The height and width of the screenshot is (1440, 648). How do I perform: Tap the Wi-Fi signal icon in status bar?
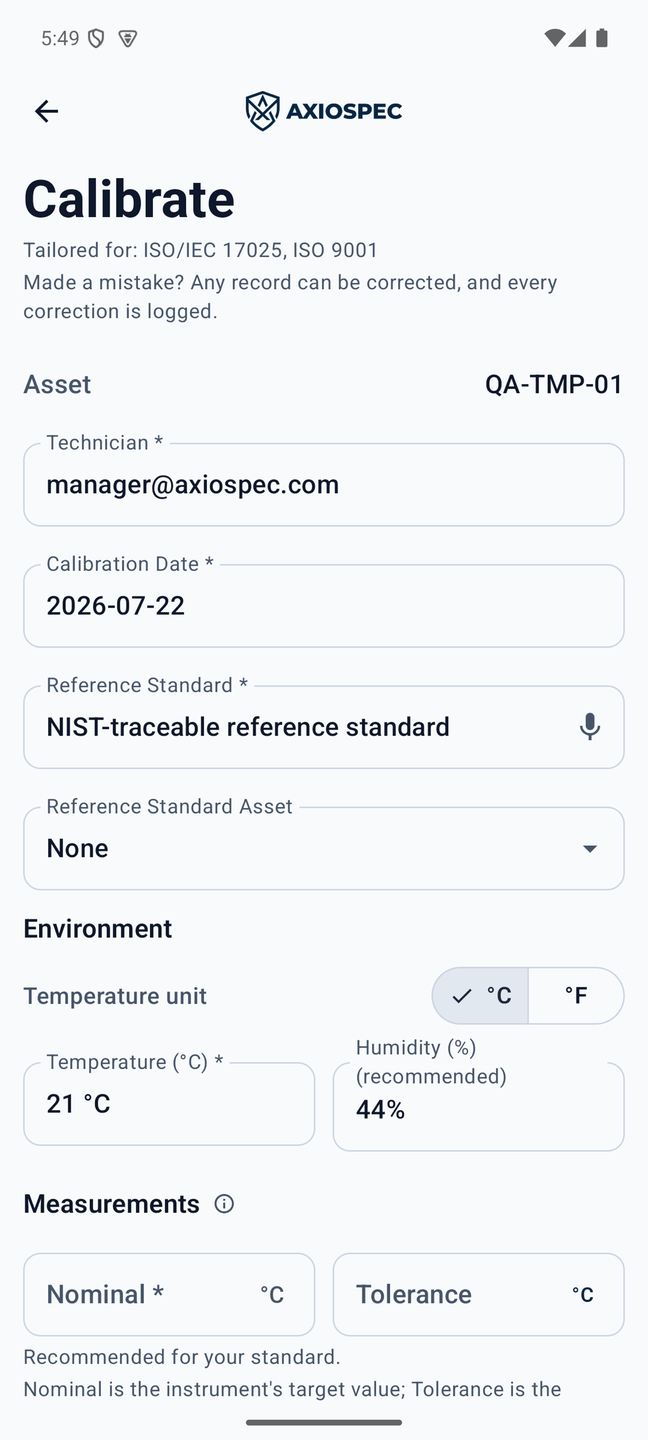(554, 38)
